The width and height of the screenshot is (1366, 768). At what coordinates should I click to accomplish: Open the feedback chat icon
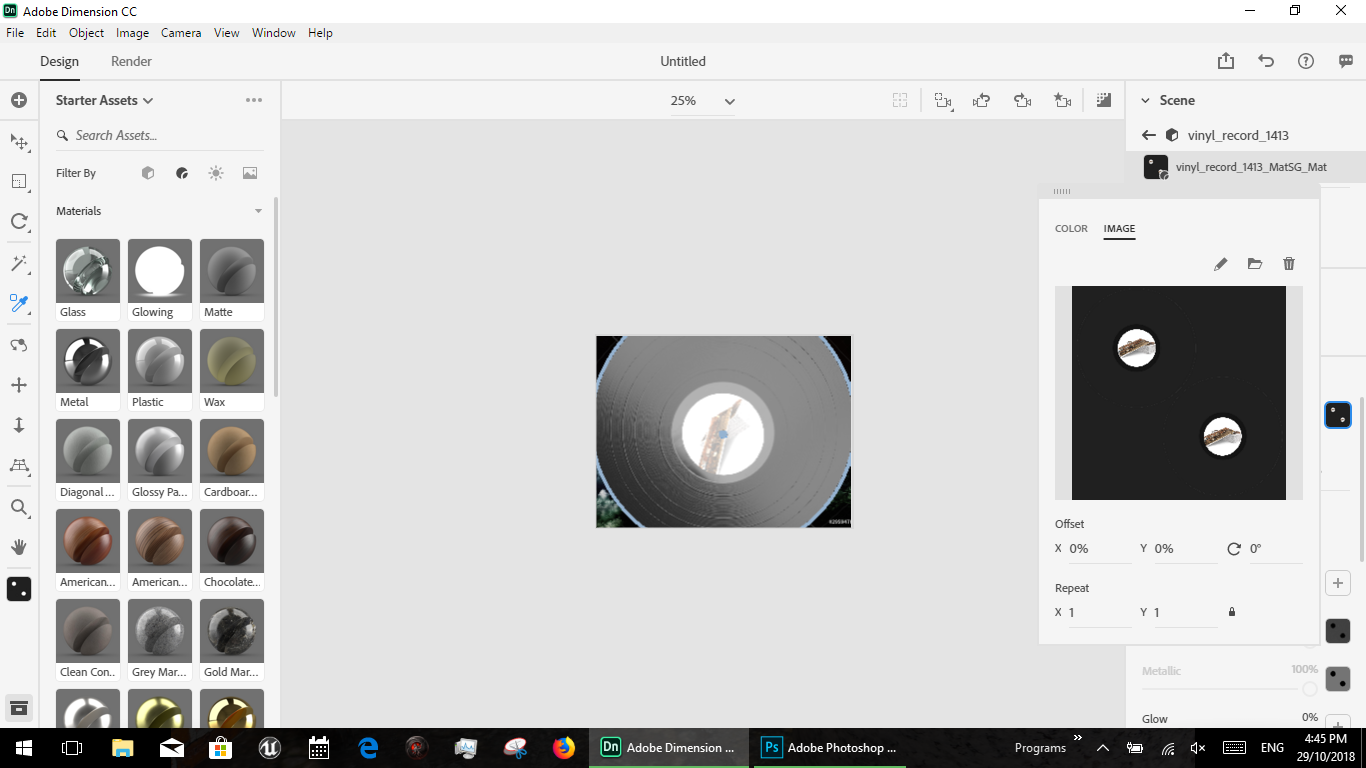click(x=1346, y=61)
